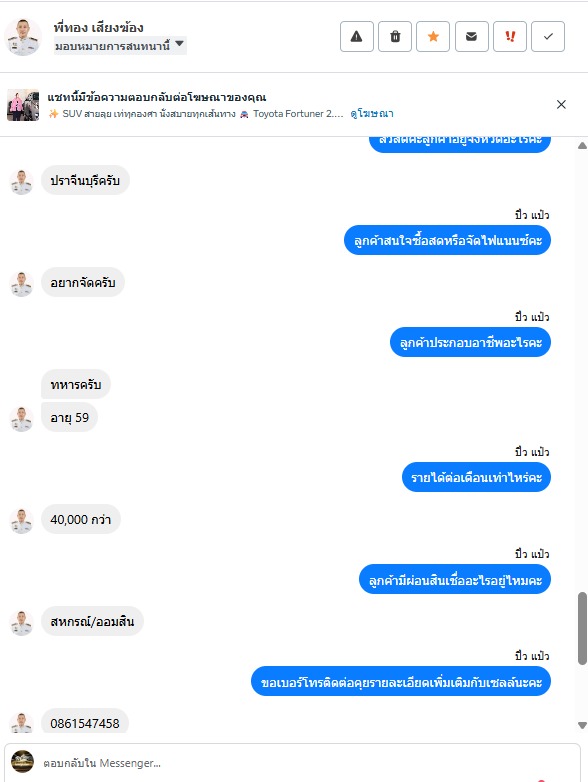Mark conversation with the orange star icon

[433, 36]
